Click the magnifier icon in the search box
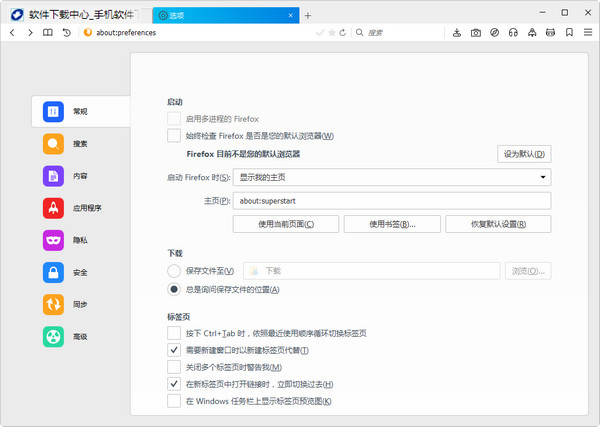Screen dimensions: 600x427 point(359,33)
